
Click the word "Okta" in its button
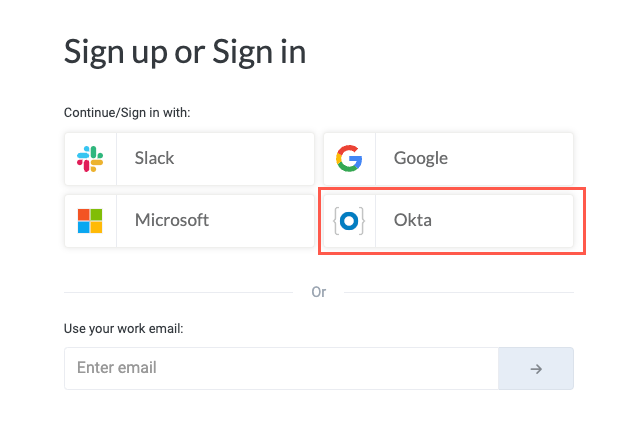click(x=413, y=220)
